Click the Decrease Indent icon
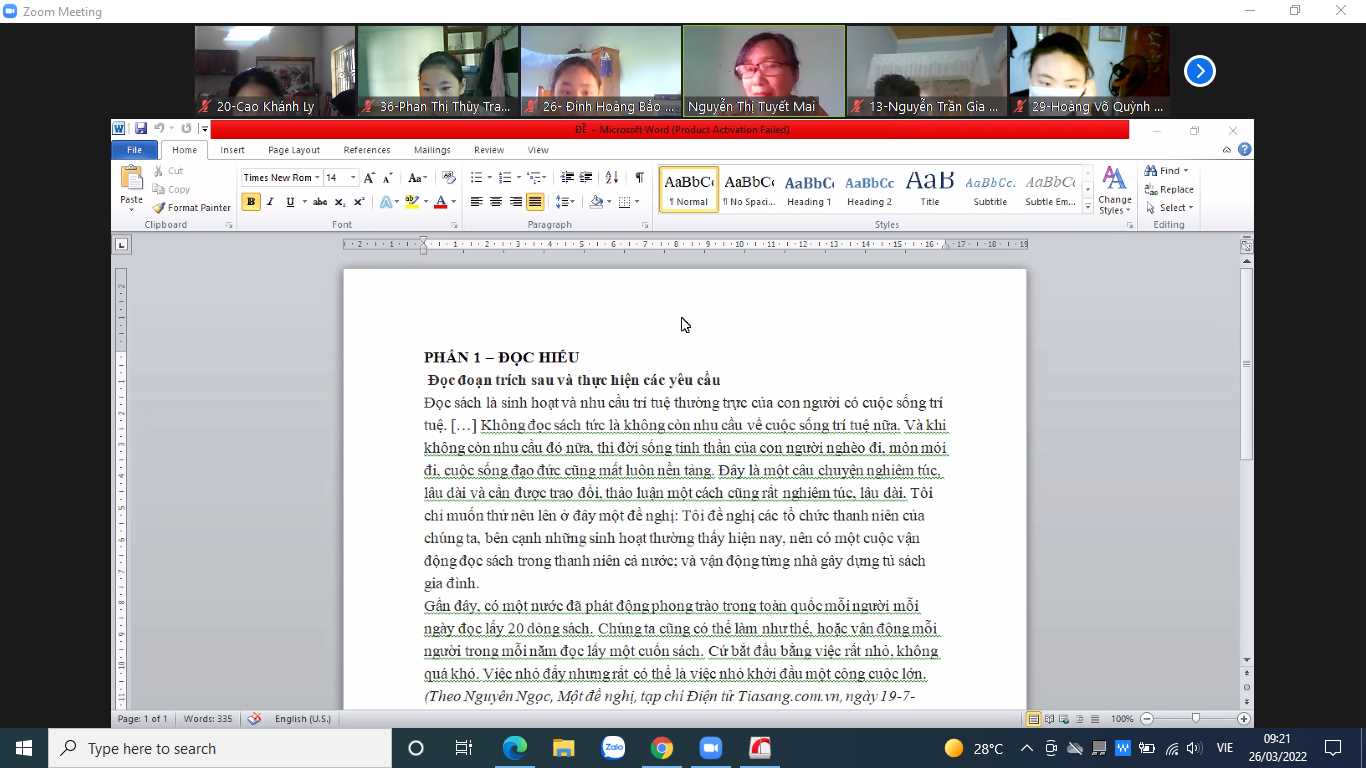The height and width of the screenshot is (768, 1366). (567, 178)
